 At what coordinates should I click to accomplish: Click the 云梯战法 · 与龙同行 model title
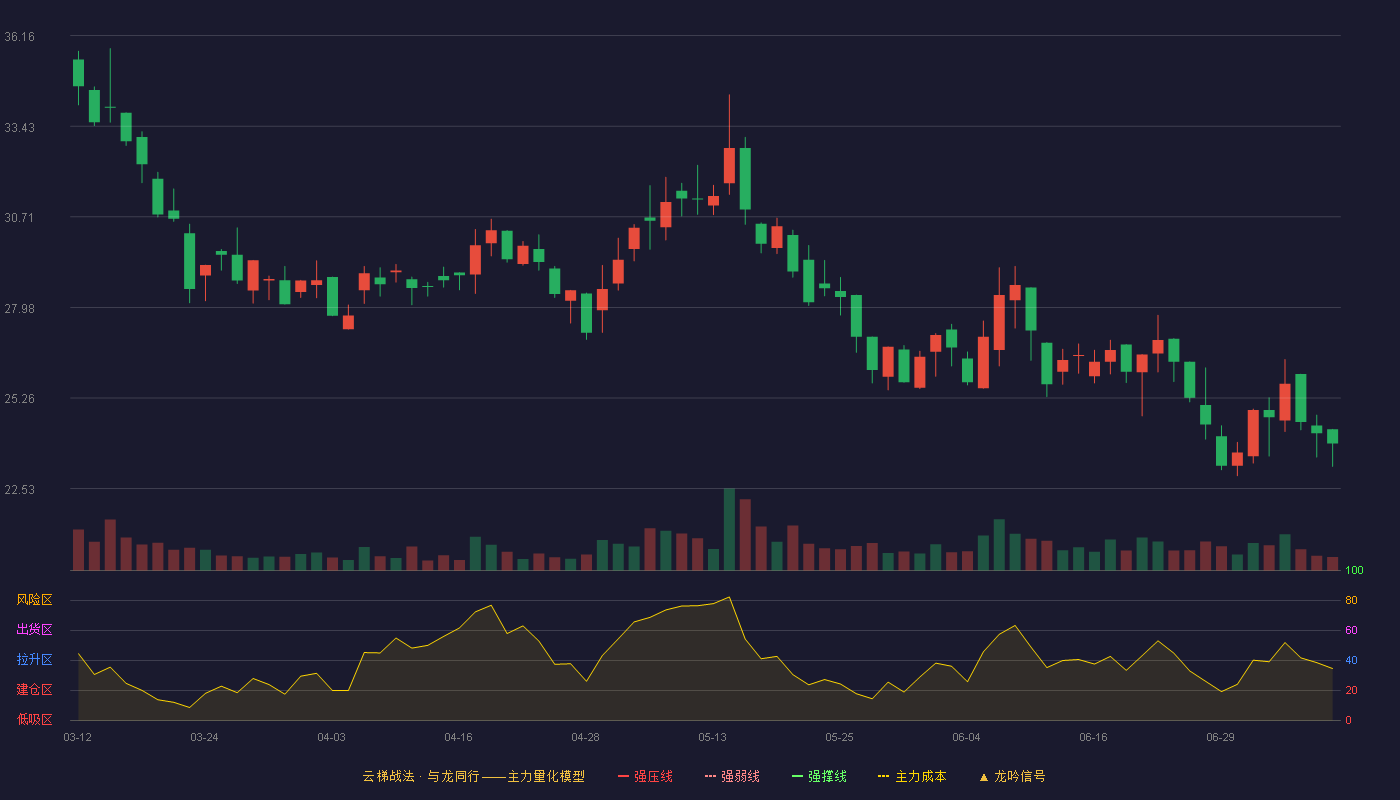click(x=474, y=776)
